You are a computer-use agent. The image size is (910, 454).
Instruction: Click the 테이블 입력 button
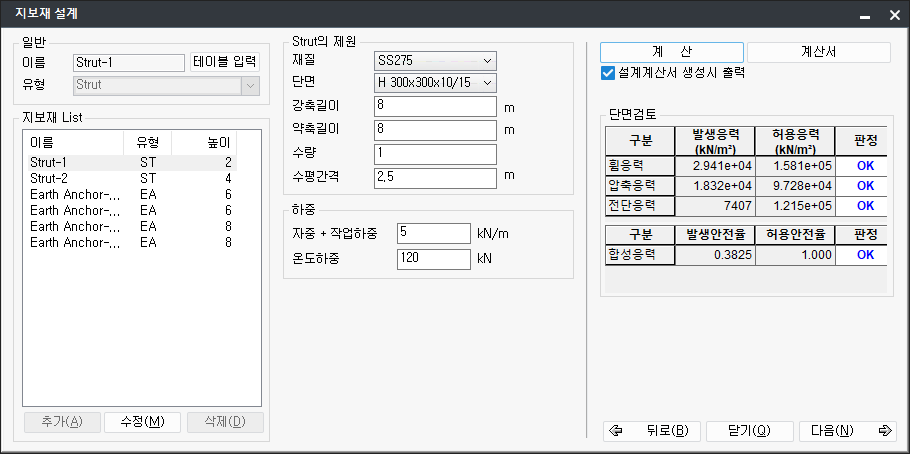click(x=224, y=62)
